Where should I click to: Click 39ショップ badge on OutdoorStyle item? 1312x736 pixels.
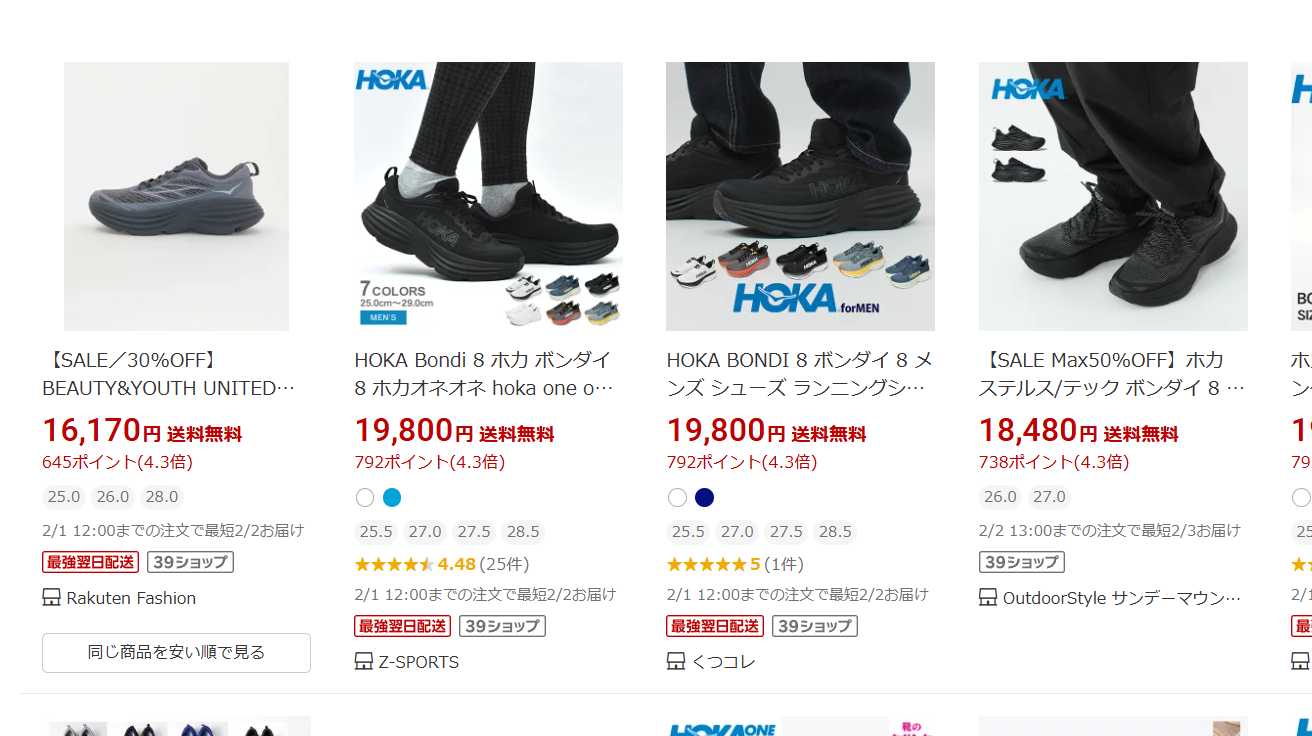tap(1021, 562)
